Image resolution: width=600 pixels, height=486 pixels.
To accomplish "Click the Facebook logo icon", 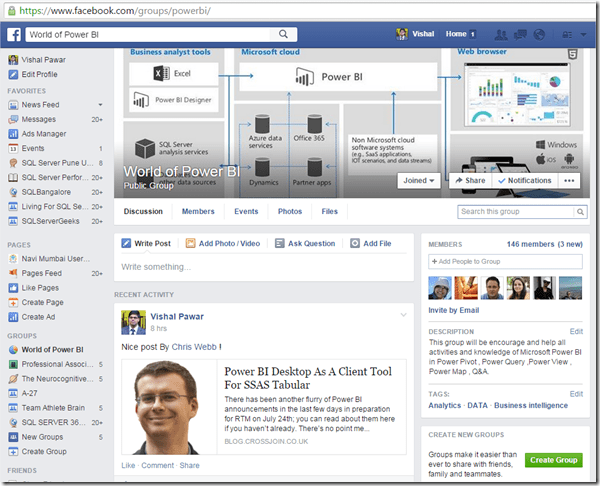I will [15, 34].
